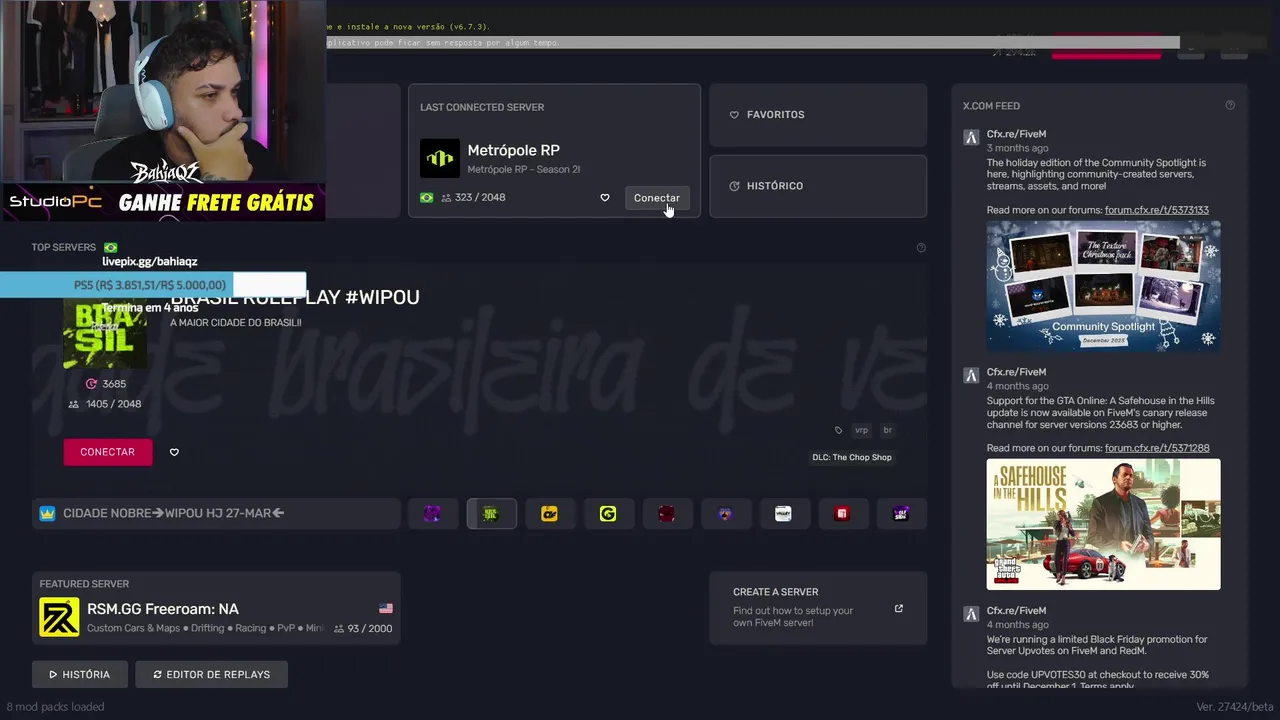Select the white Valley server icon

click(x=784, y=514)
